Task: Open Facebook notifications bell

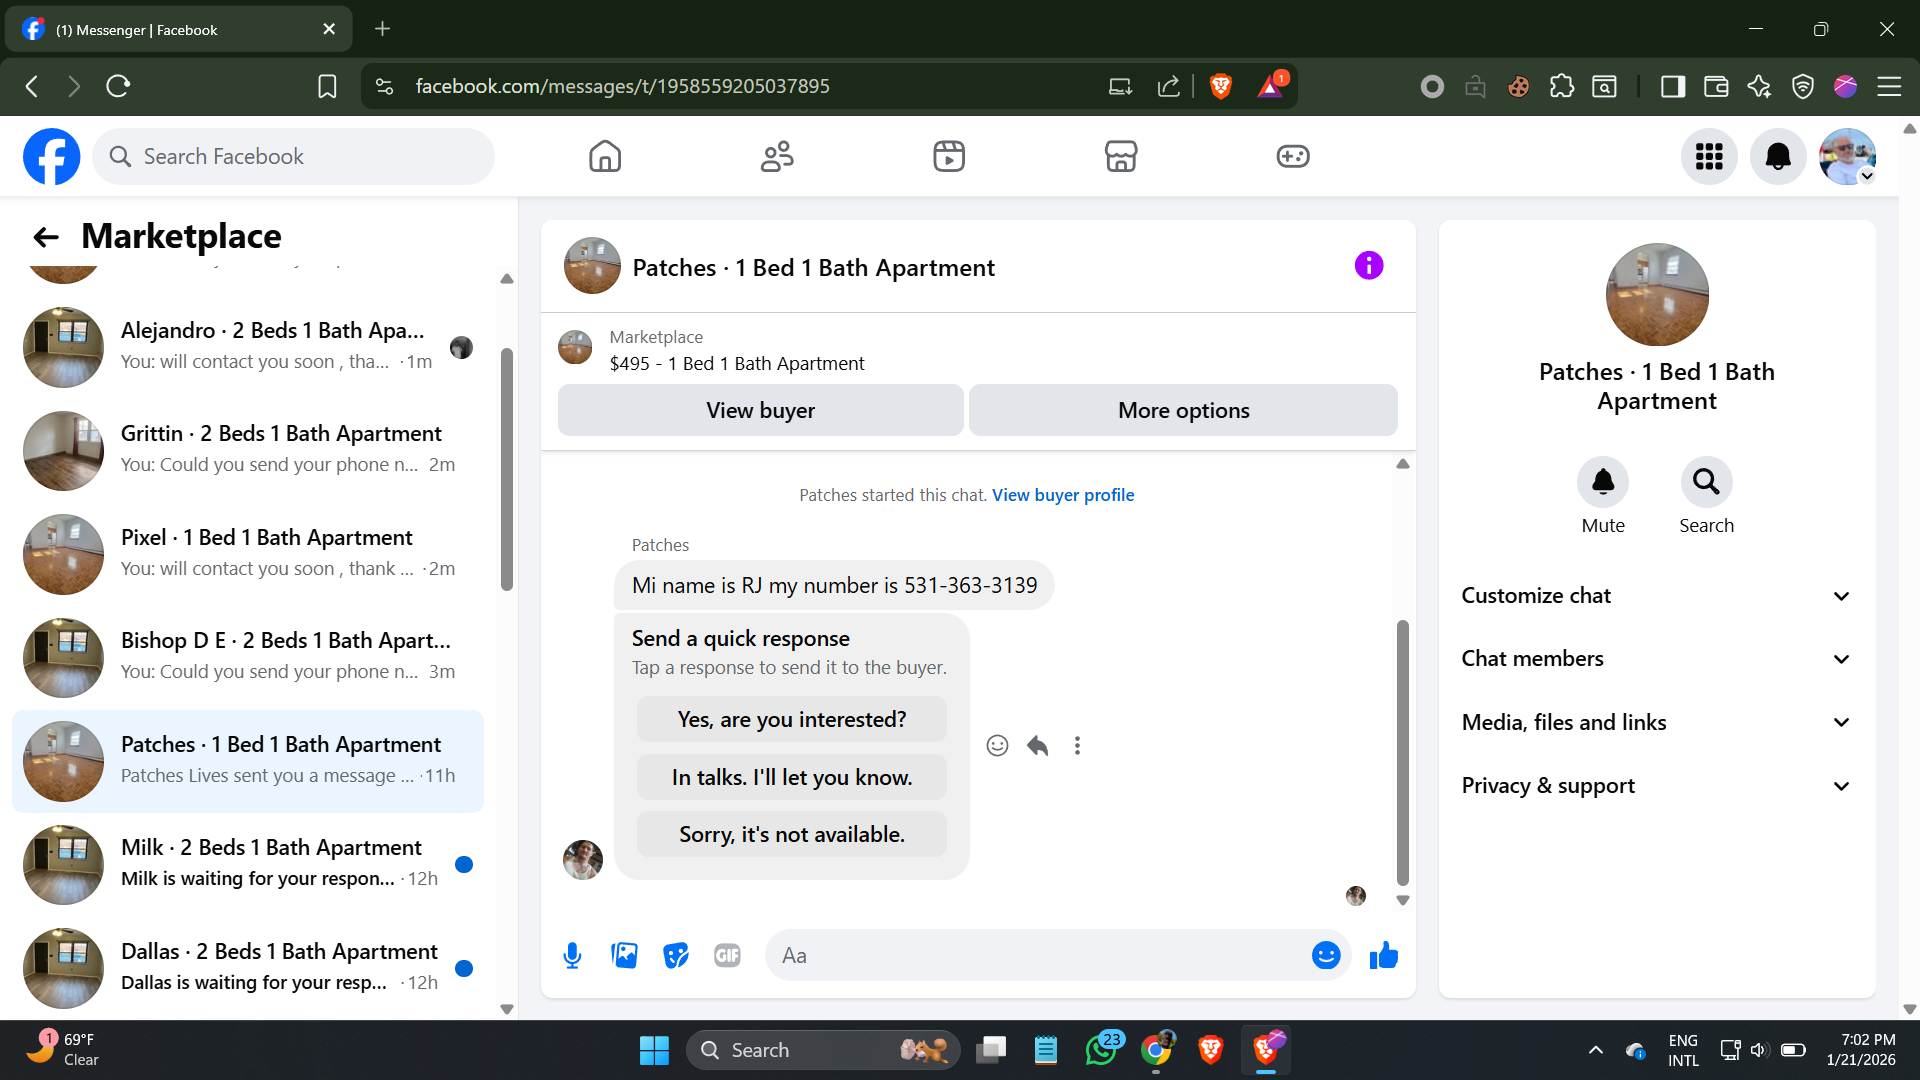Action: click(x=1778, y=157)
